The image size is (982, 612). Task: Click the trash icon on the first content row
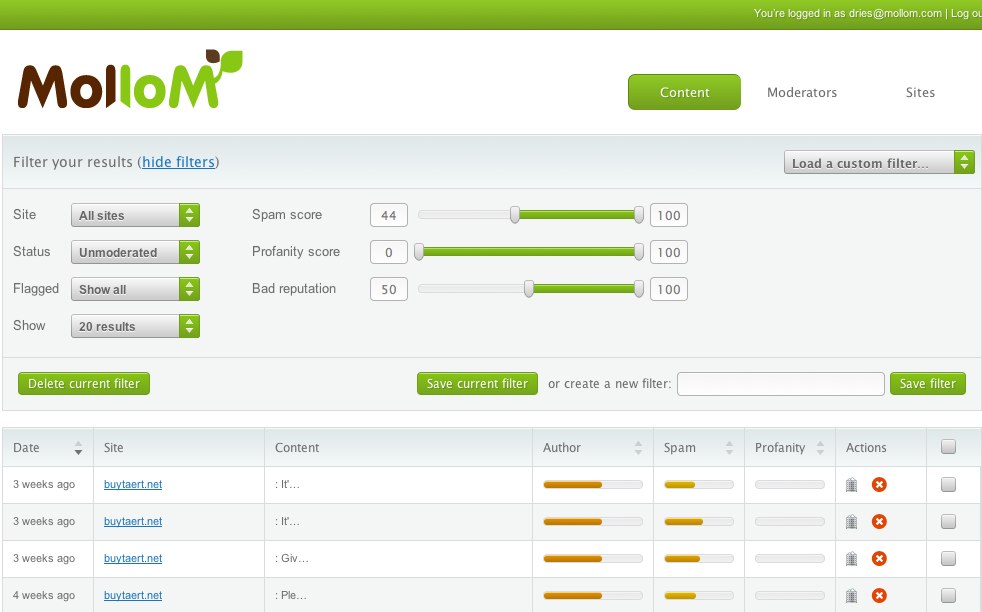pos(851,484)
